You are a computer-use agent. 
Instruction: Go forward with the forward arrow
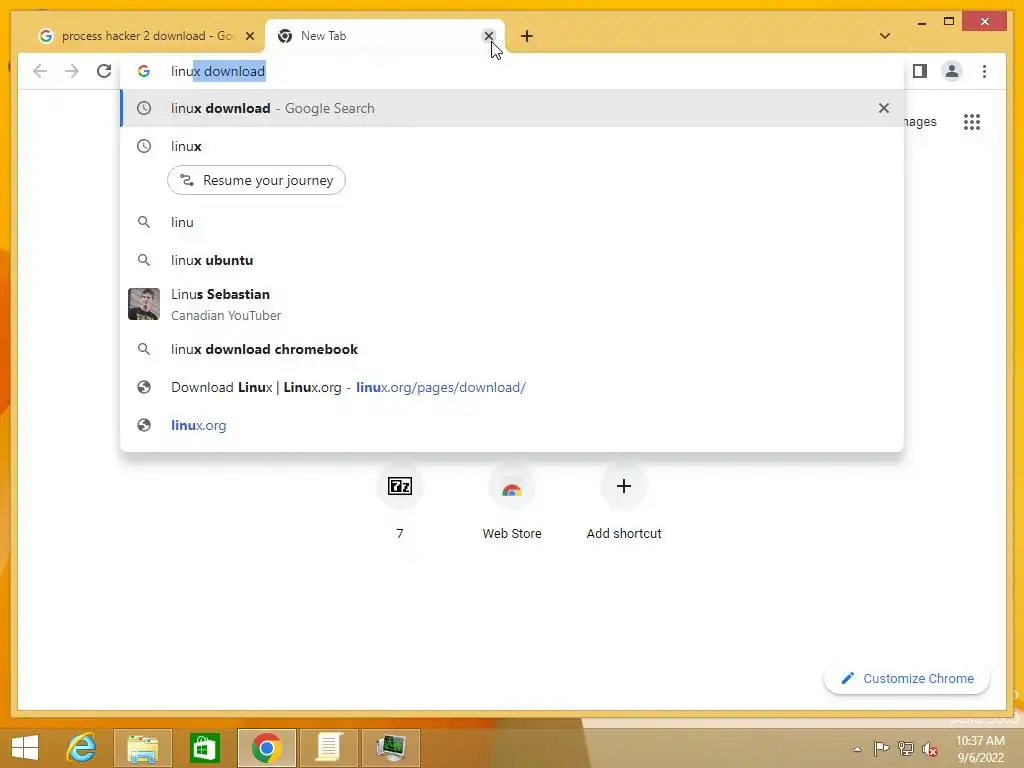coord(72,71)
